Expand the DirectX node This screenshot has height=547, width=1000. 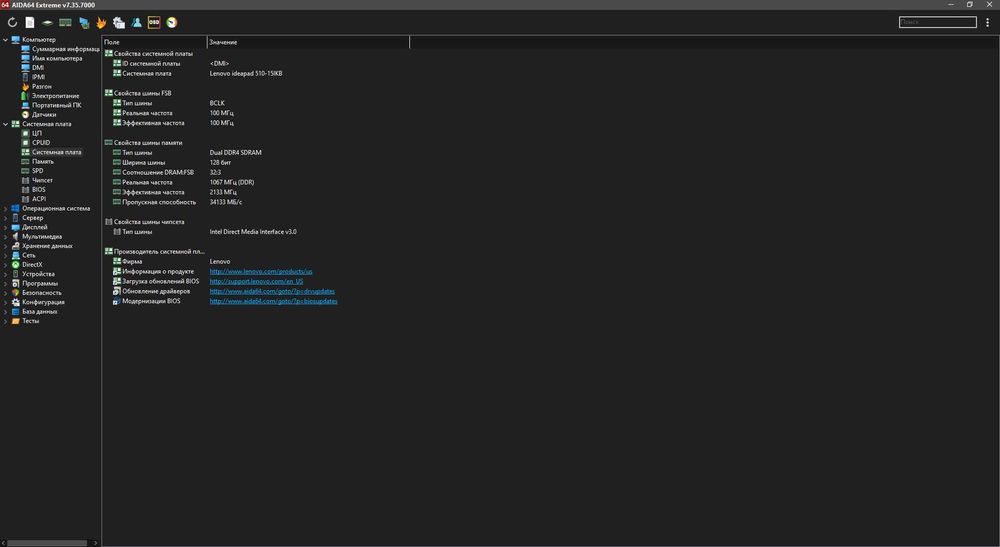[6, 265]
